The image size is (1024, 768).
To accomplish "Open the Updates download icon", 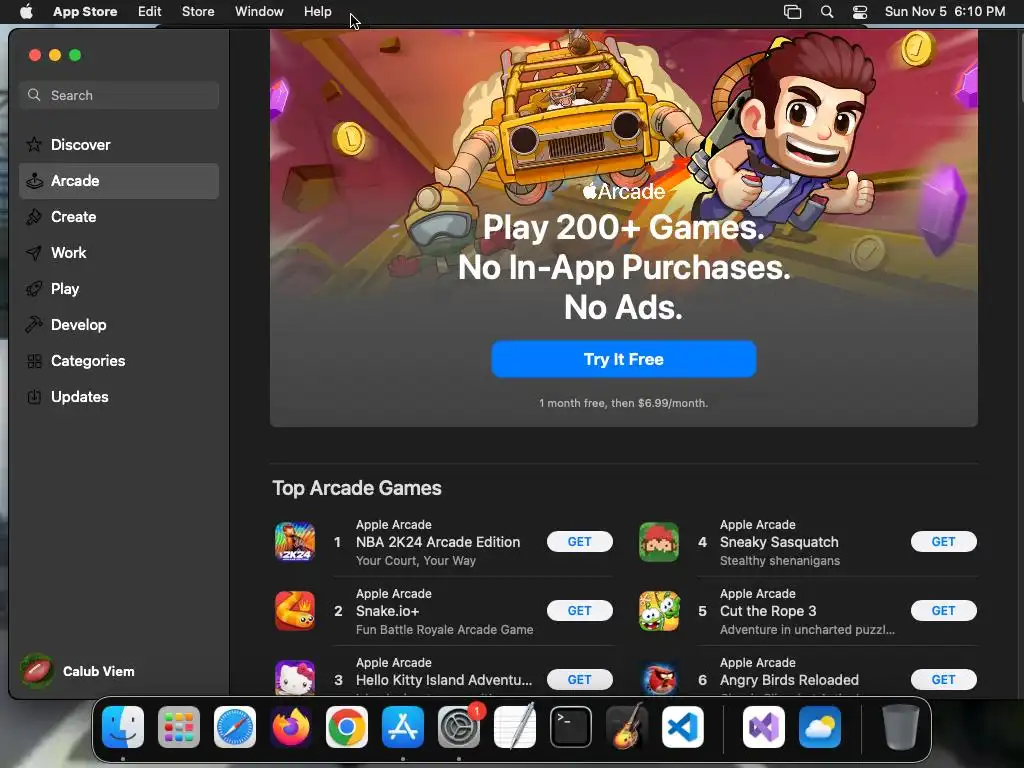I will (x=34, y=396).
